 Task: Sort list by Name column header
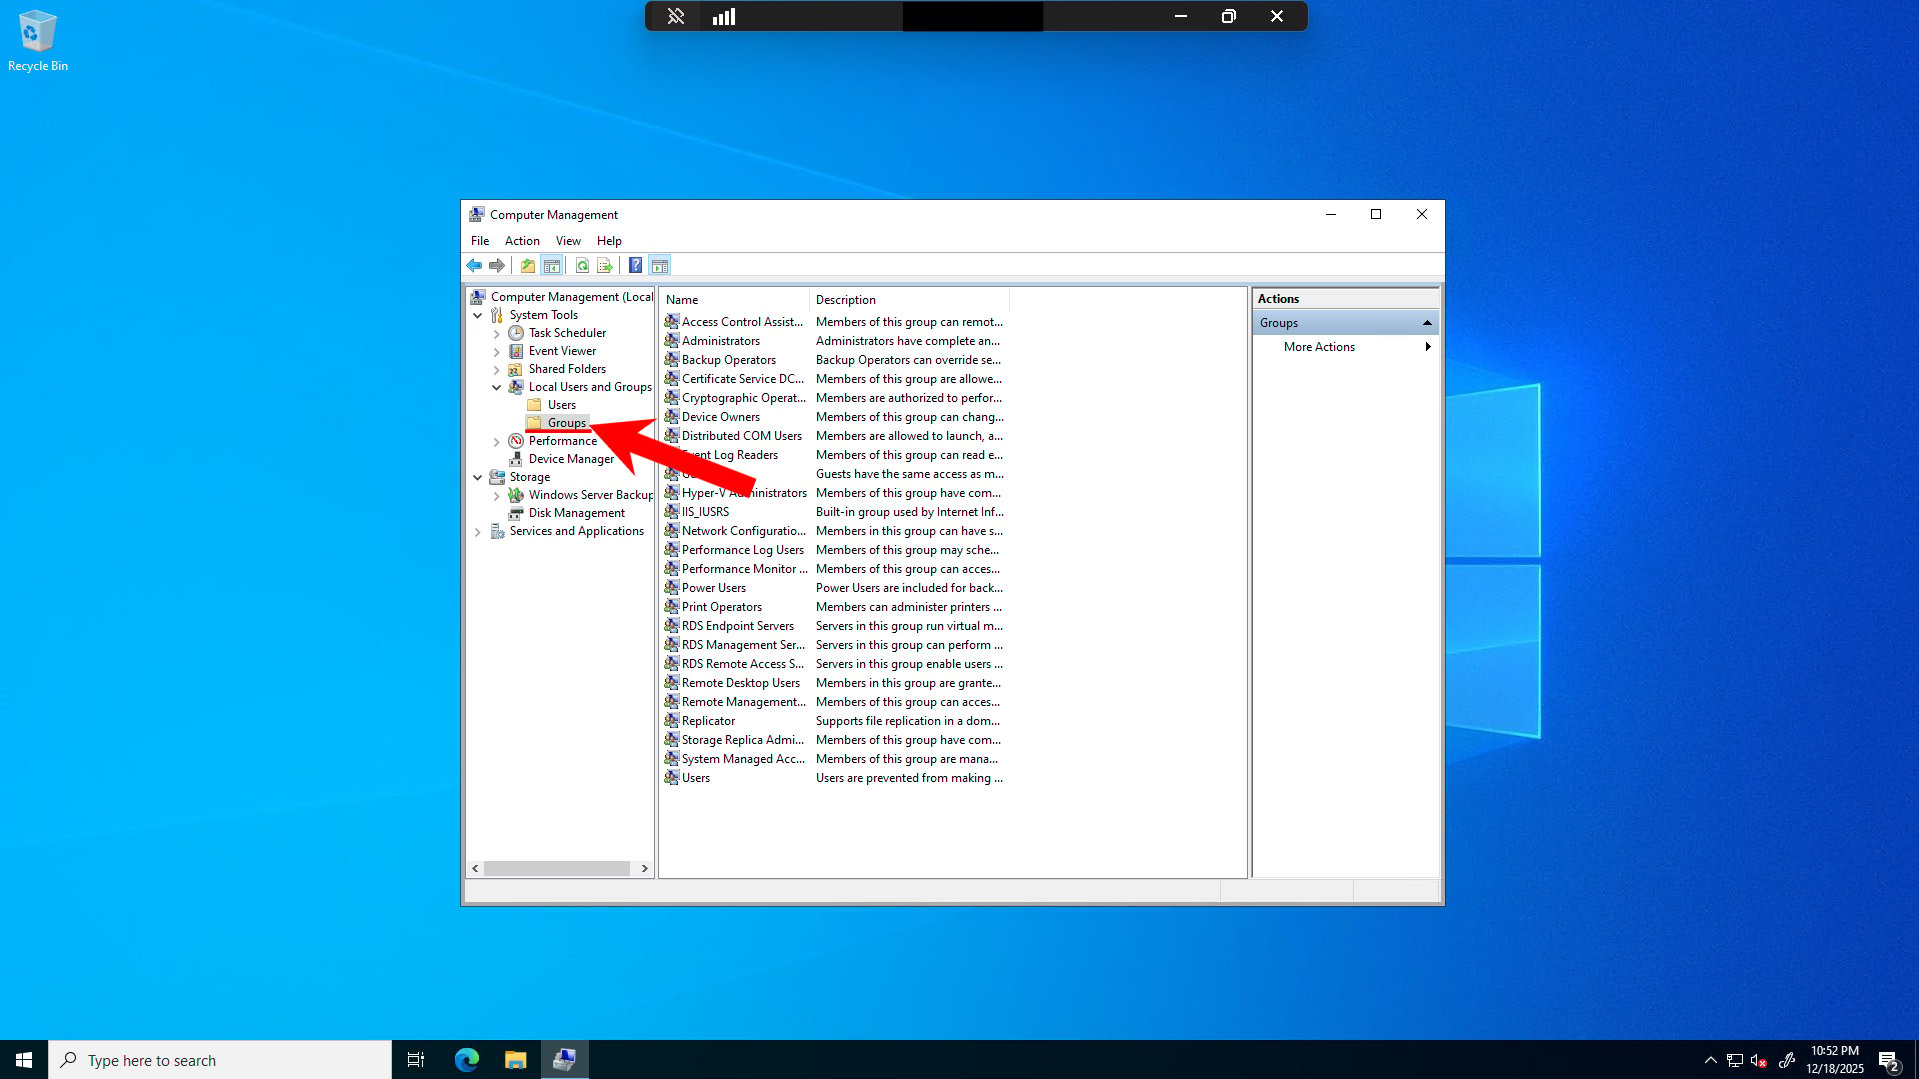click(734, 300)
